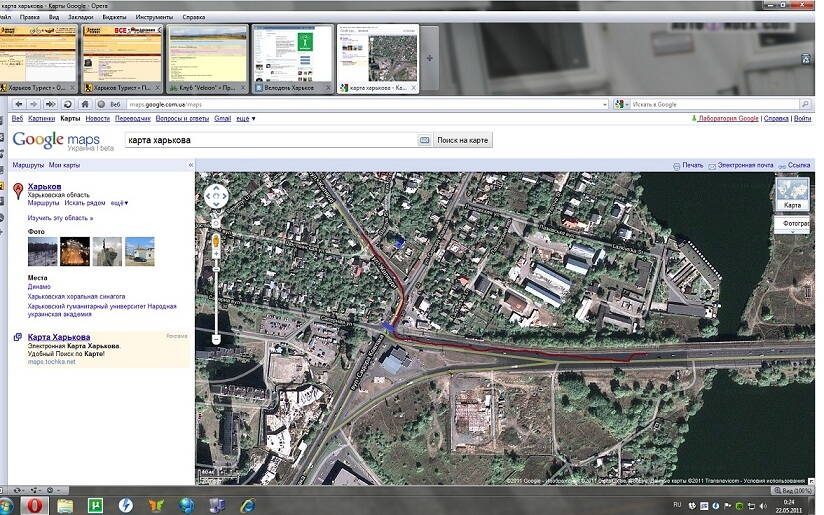The height and width of the screenshot is (515, 824).
Task: Switch to the Велоденъ Харьков tab
Action: pyautogui.click(x=292, y=59)
